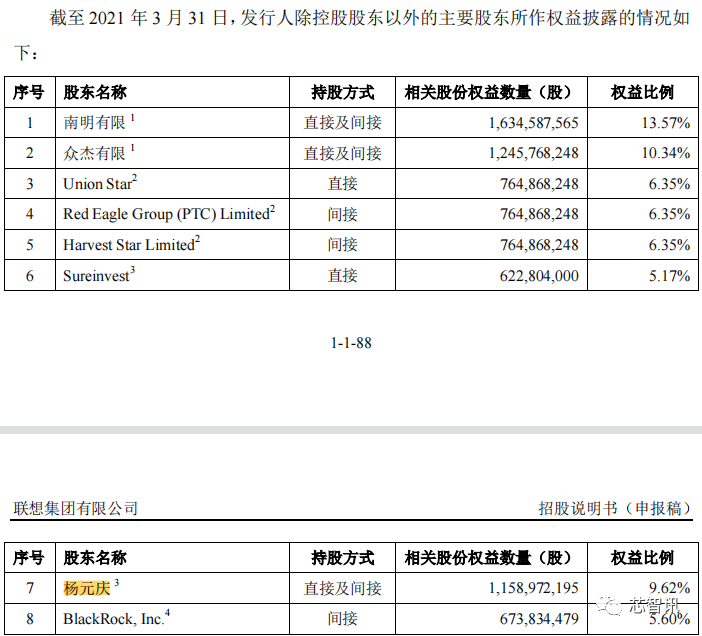Click the share count 1,158,972,195
The height and width of the screenshot is (636, 702).
(x=533, y=588)
